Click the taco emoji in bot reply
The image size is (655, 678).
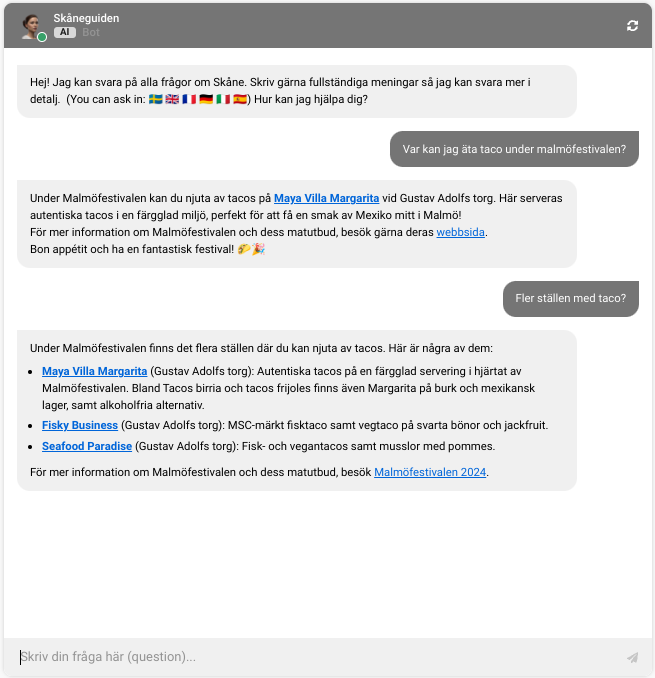click(x=243, y=249)
